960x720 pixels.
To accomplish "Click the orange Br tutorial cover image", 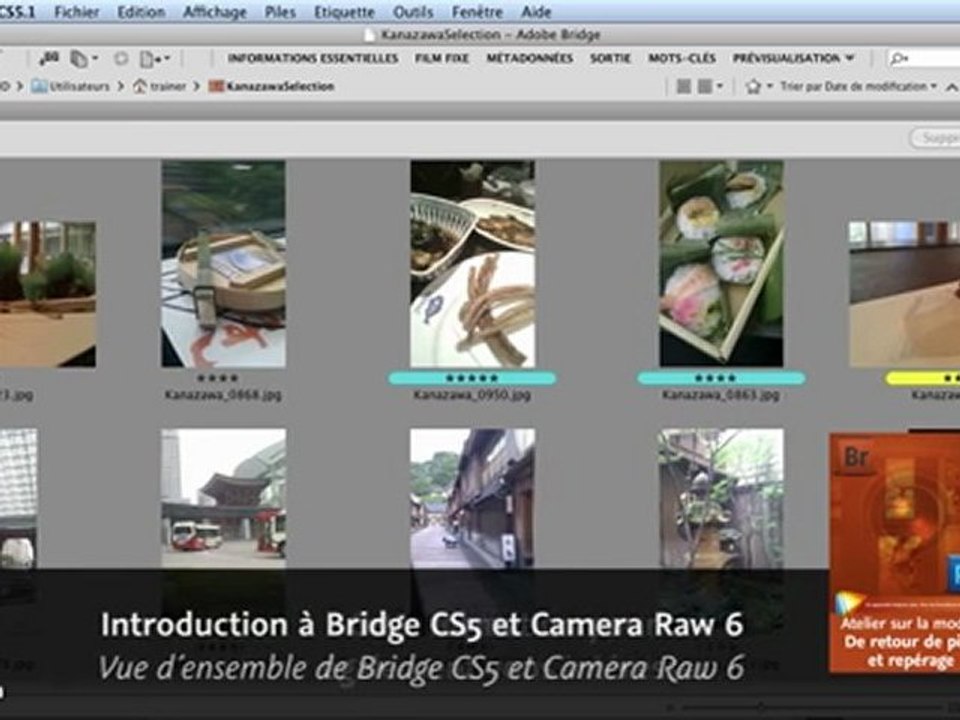I will point(894,553).
